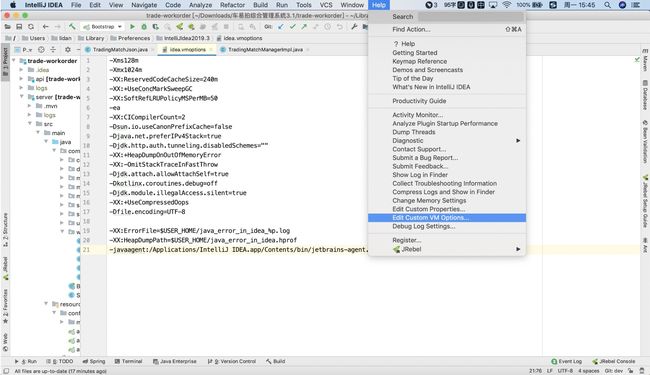The width and height of the screenshot is (650, 375).
Task: Click Git update project blue arrow icon
Action: (281, 27)
